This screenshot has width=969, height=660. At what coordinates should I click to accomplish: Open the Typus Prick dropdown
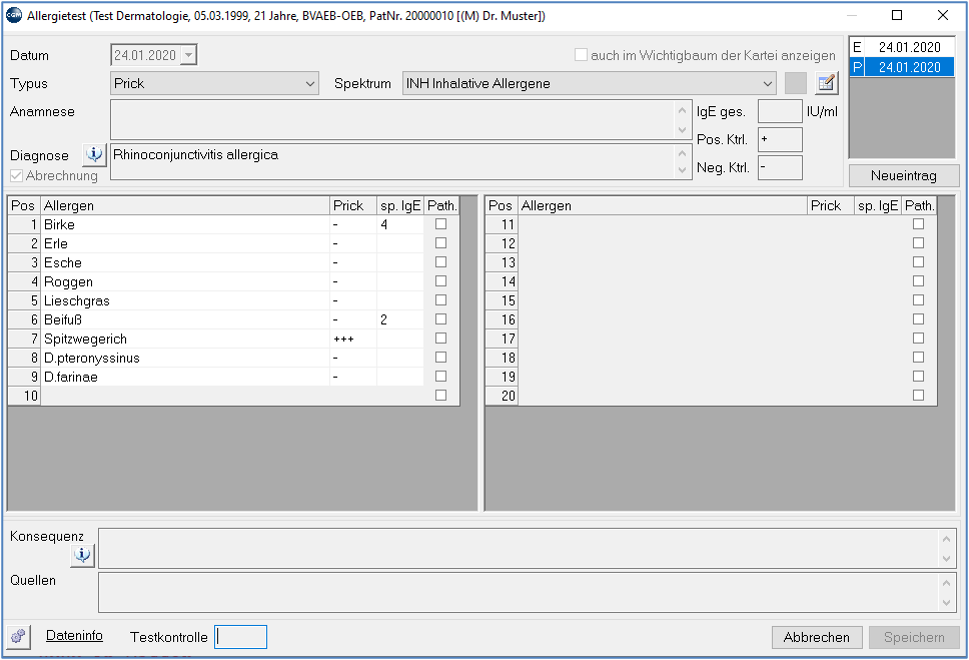pos(310,83)
